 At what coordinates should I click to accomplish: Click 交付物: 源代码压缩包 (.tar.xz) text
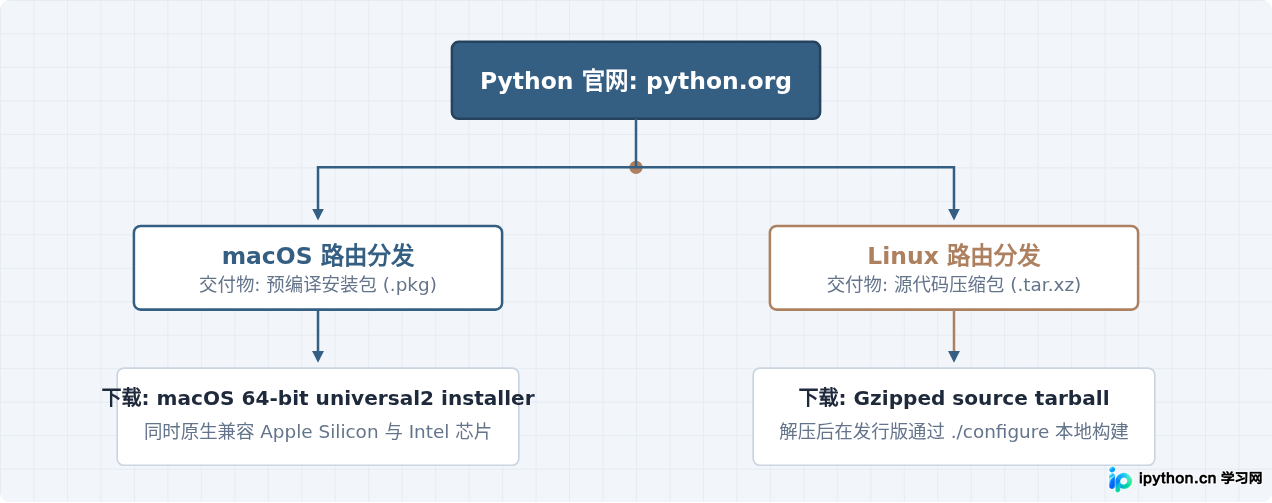(954, 285)
